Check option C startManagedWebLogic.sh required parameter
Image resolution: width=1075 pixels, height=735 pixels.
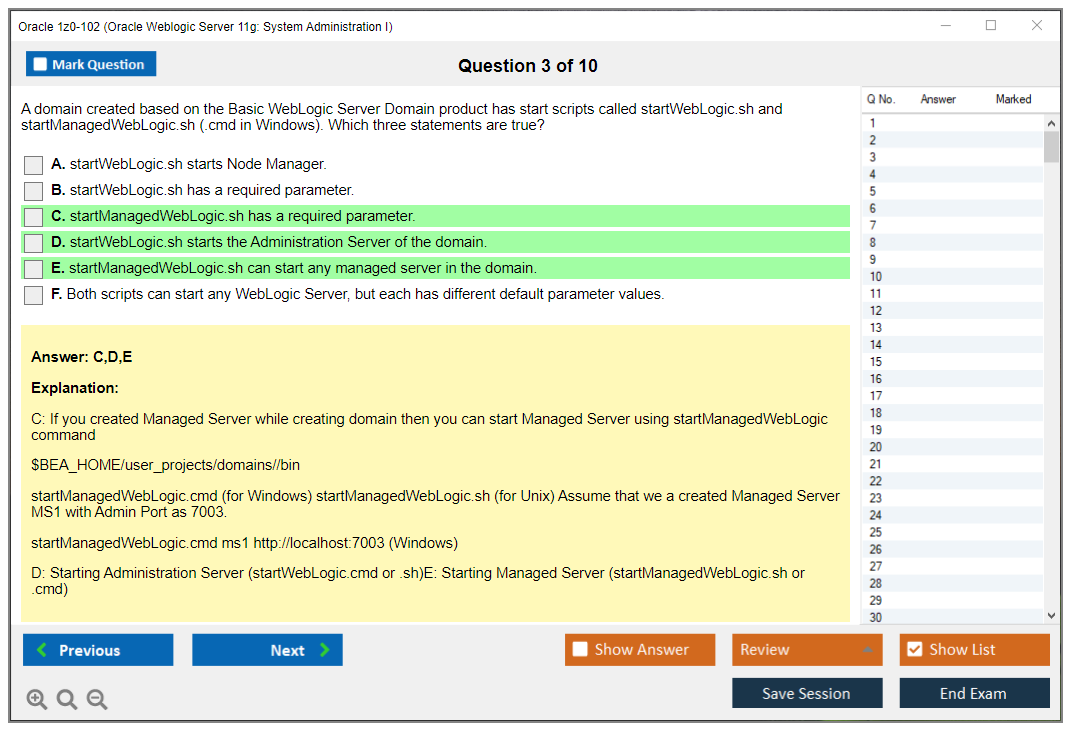(x=34, y=217)
